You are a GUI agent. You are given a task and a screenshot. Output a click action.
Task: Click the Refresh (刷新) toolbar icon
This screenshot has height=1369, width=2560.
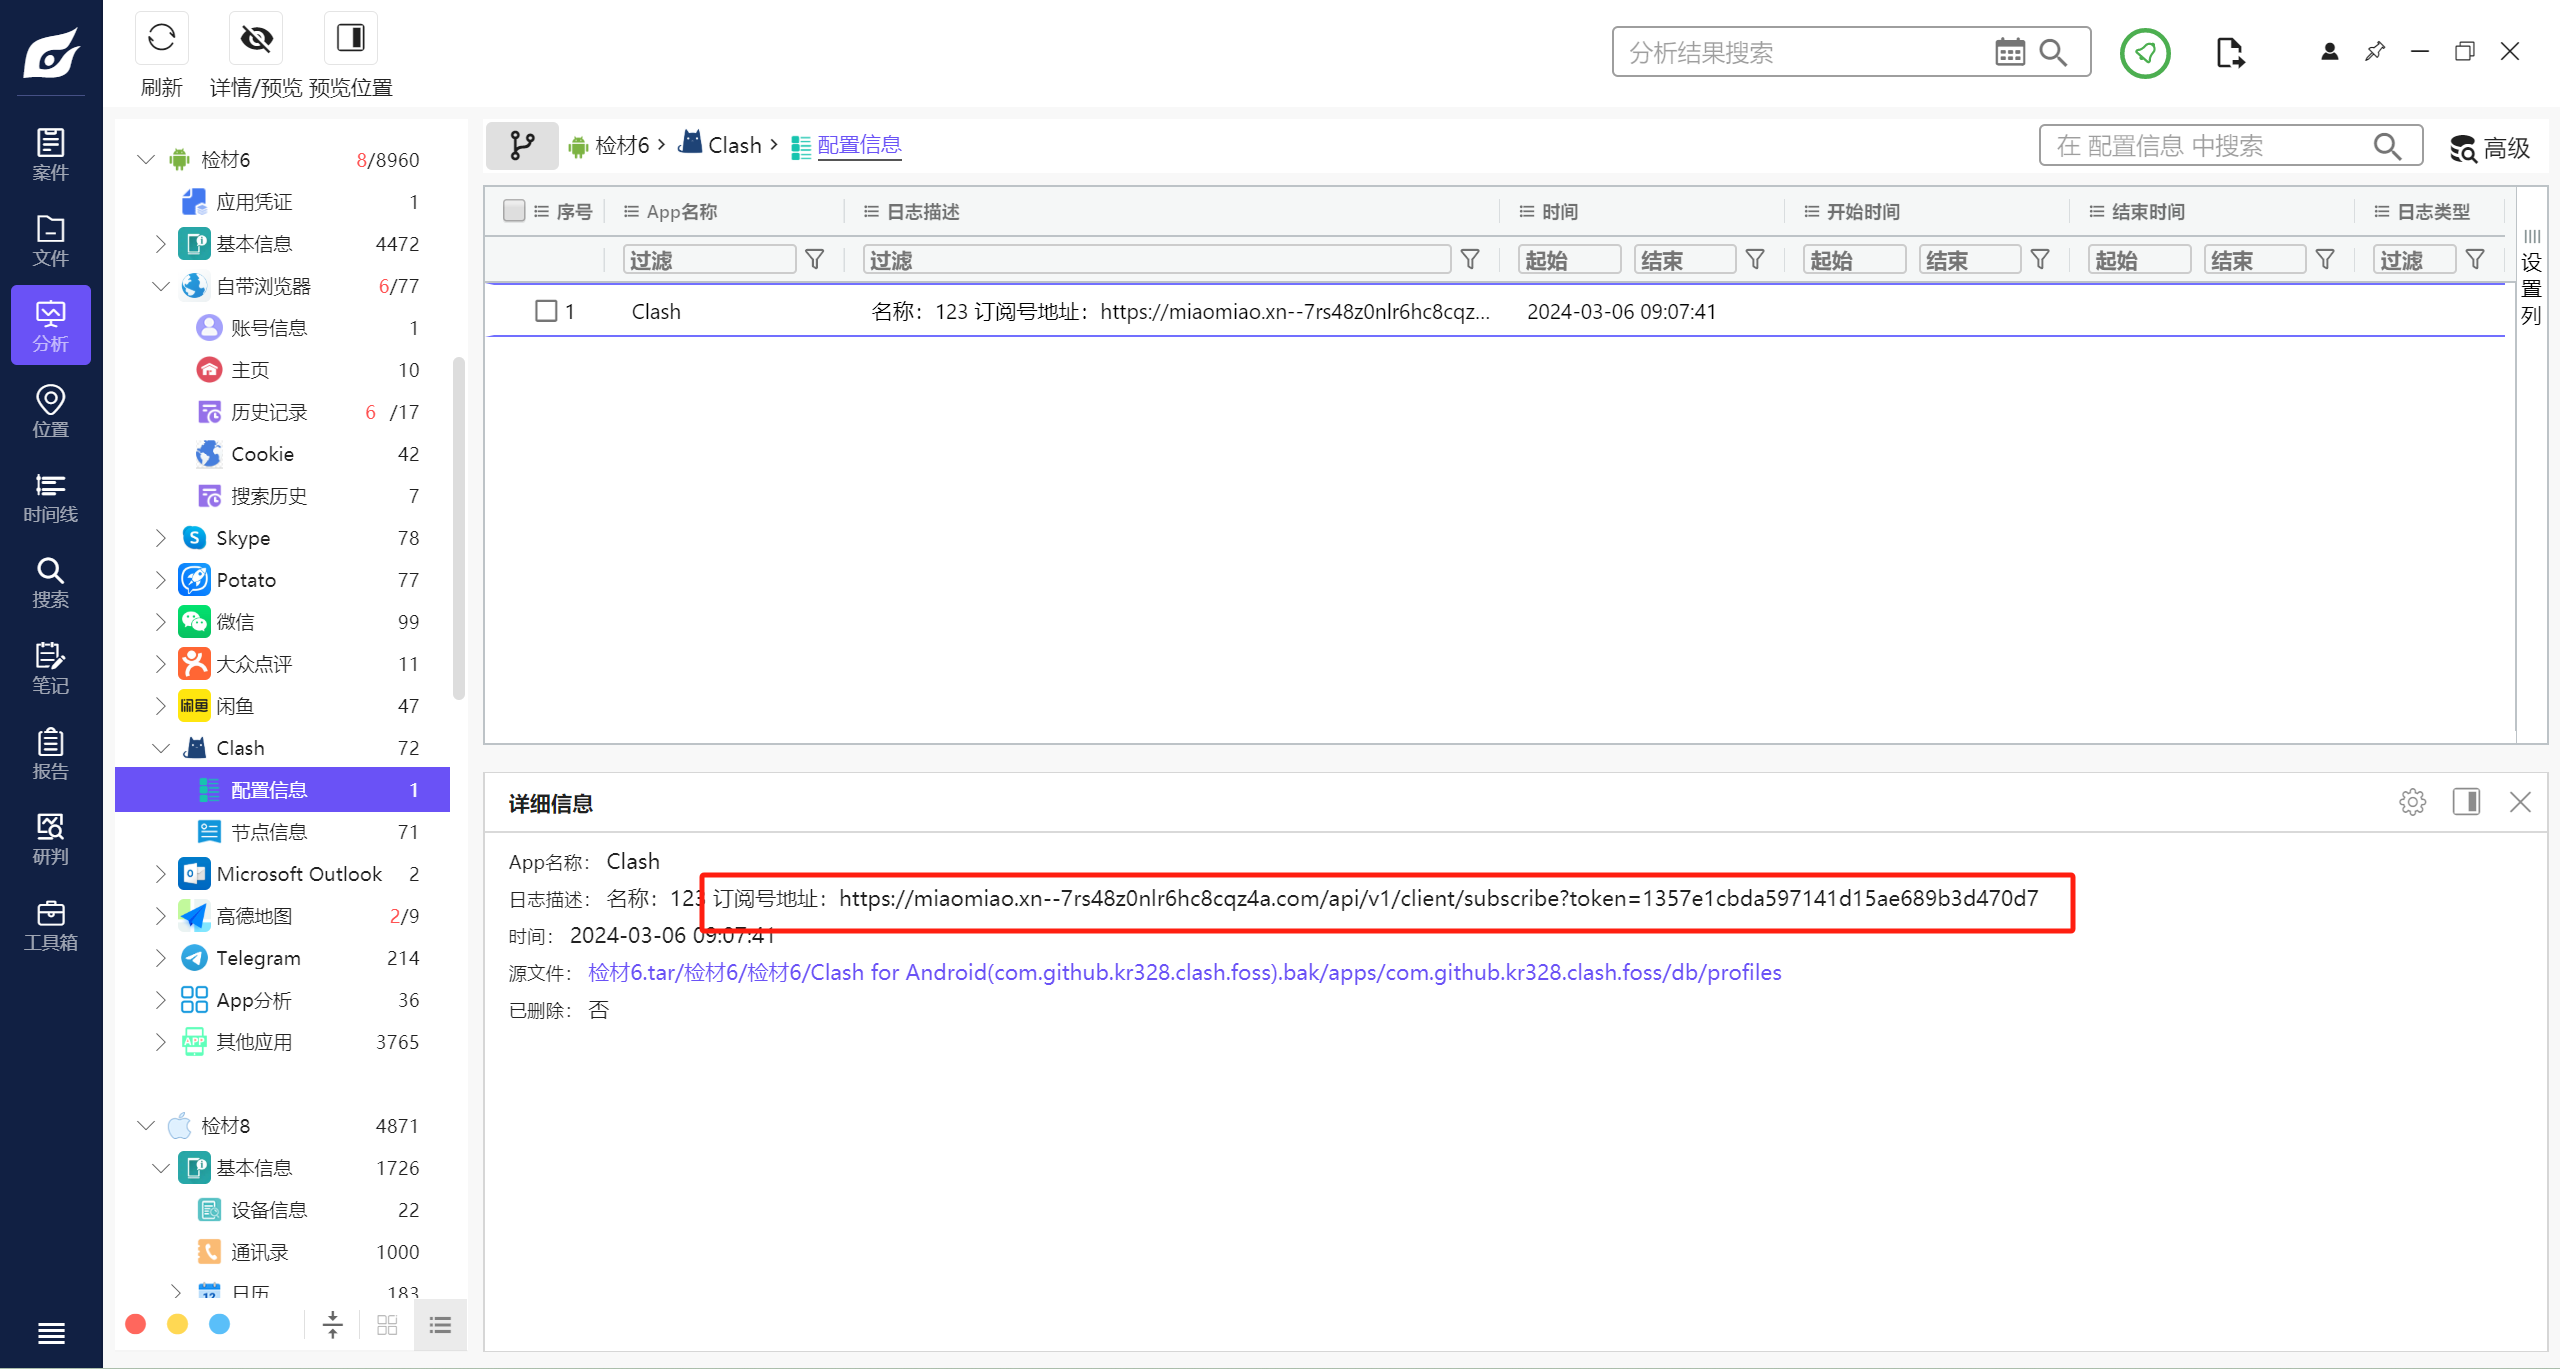pos(161,40)
